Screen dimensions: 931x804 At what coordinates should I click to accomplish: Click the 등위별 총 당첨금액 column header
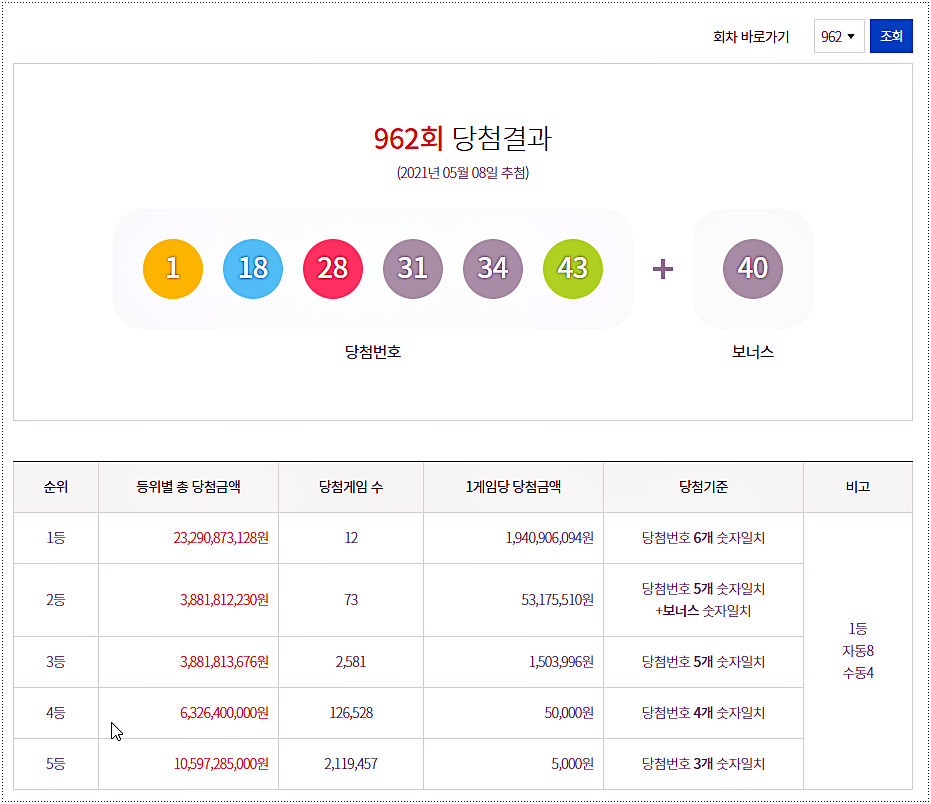[x=188, y=487]
